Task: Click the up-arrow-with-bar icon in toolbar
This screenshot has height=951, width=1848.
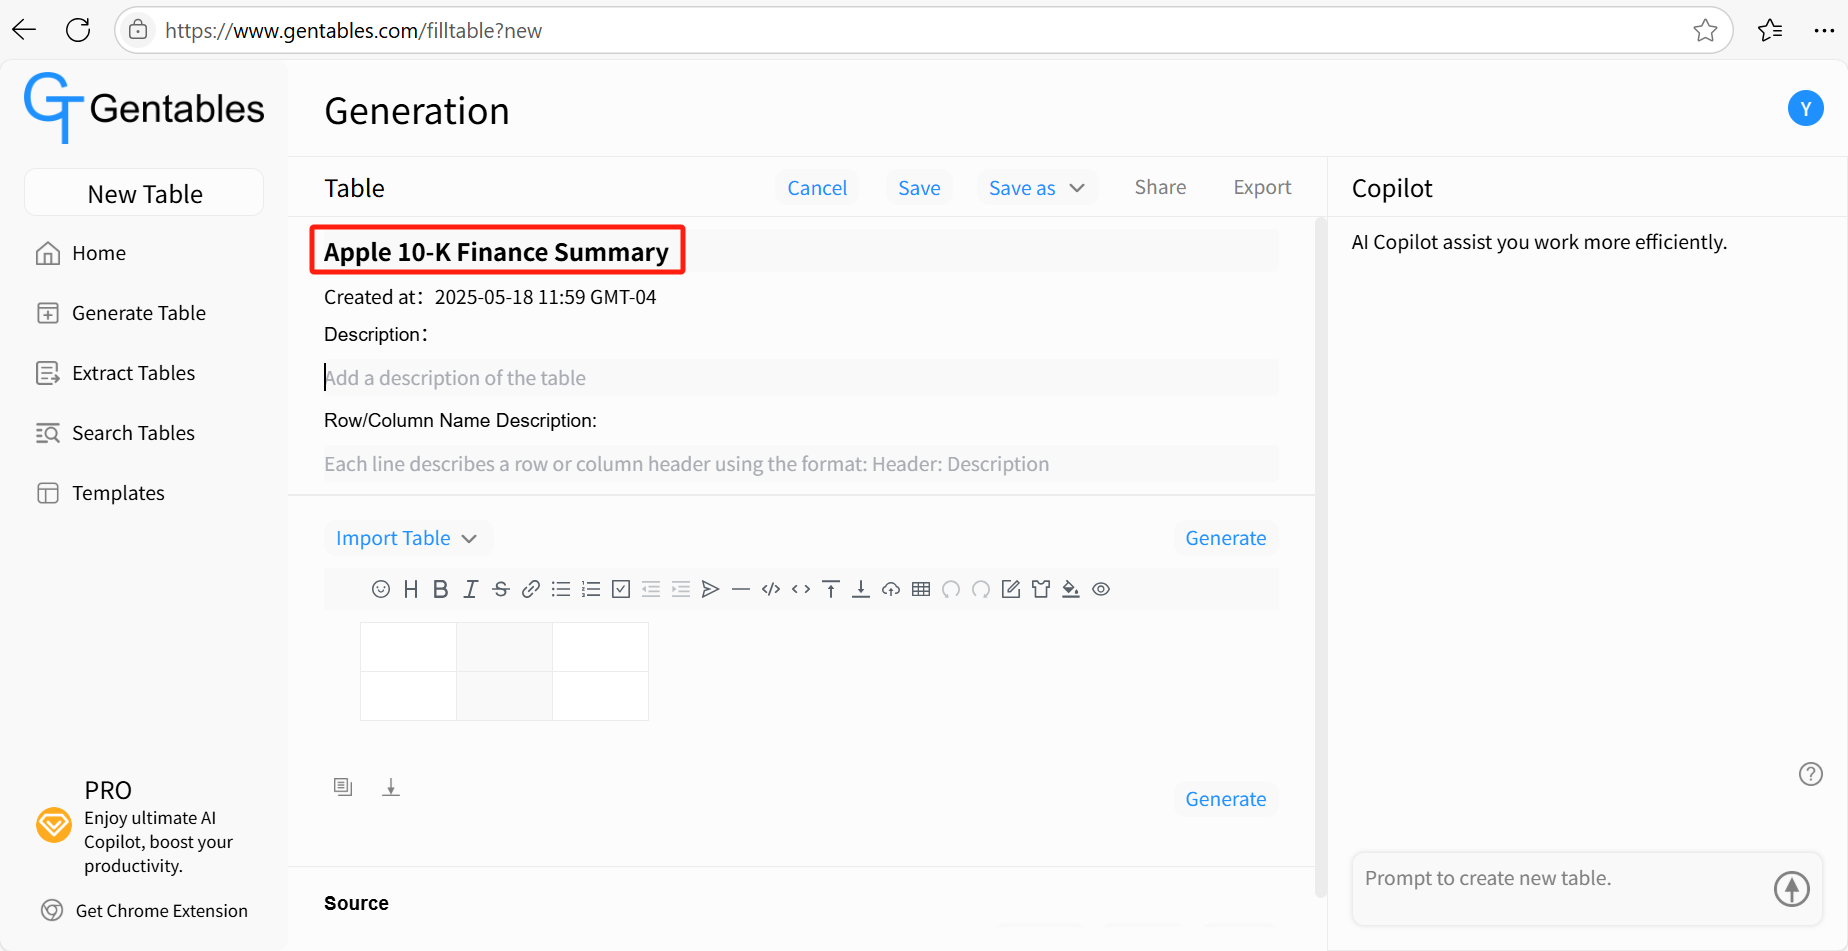Action: click(831, 589)
